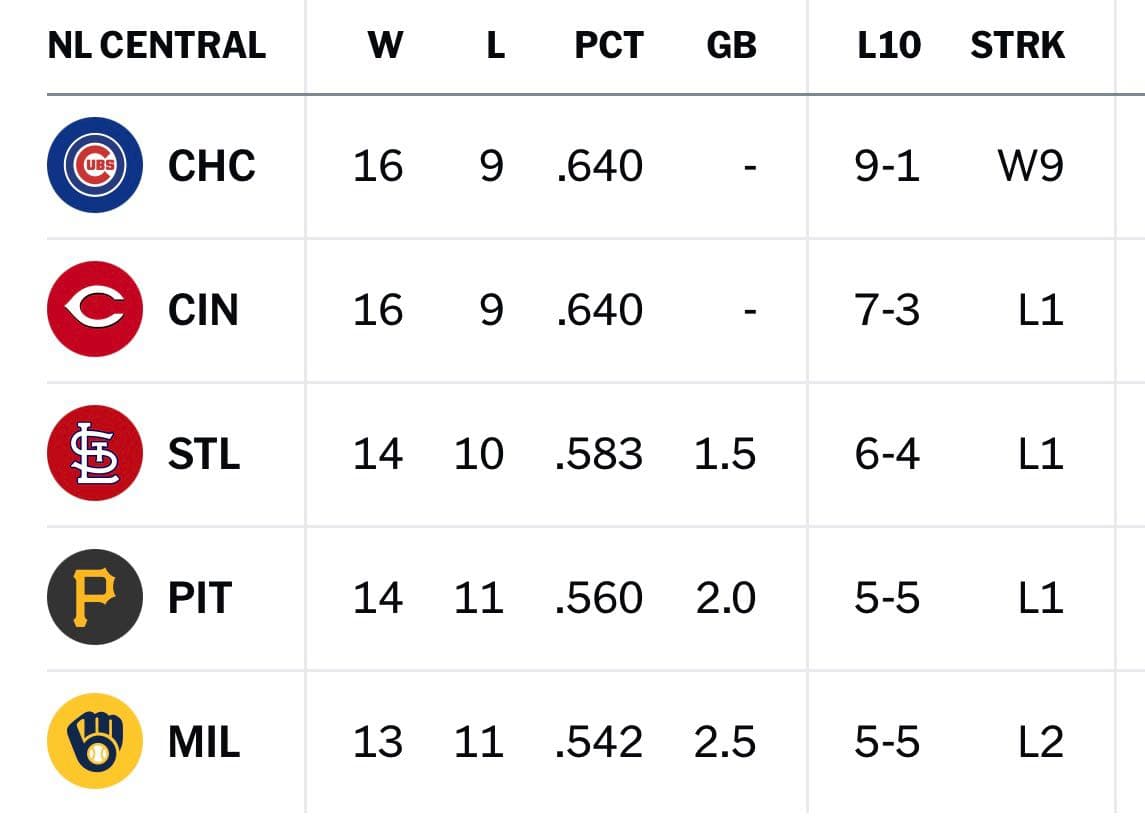Click the Milwaukee Brewers glove logo
This screenshot has width=1145, height=828.
95,740
